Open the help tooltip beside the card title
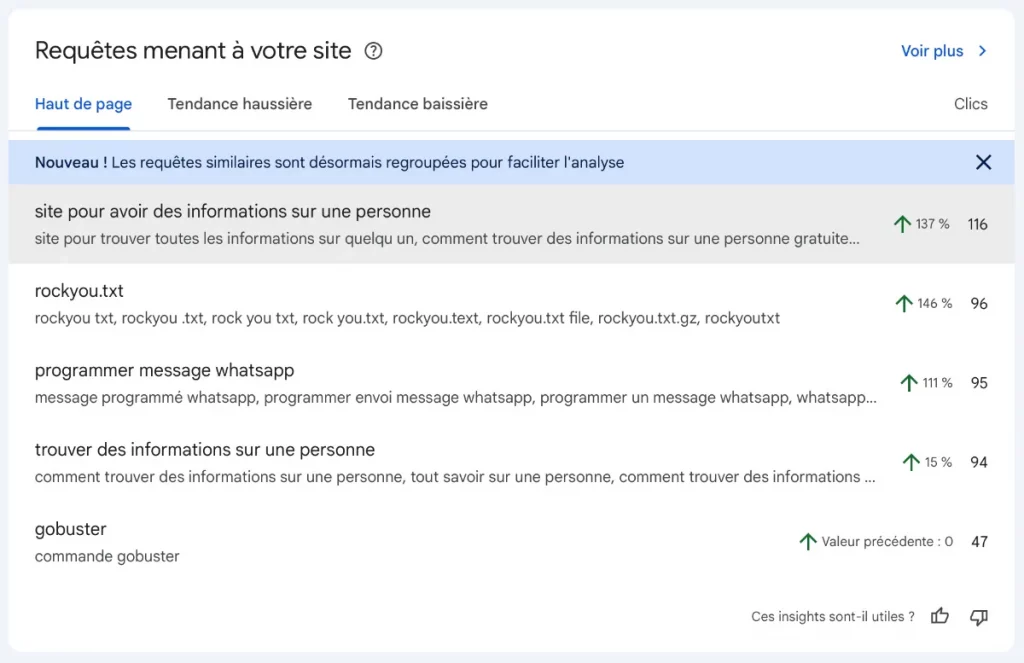The height and width of the screenshot is (663, 1024). click(x=372, y=50)
